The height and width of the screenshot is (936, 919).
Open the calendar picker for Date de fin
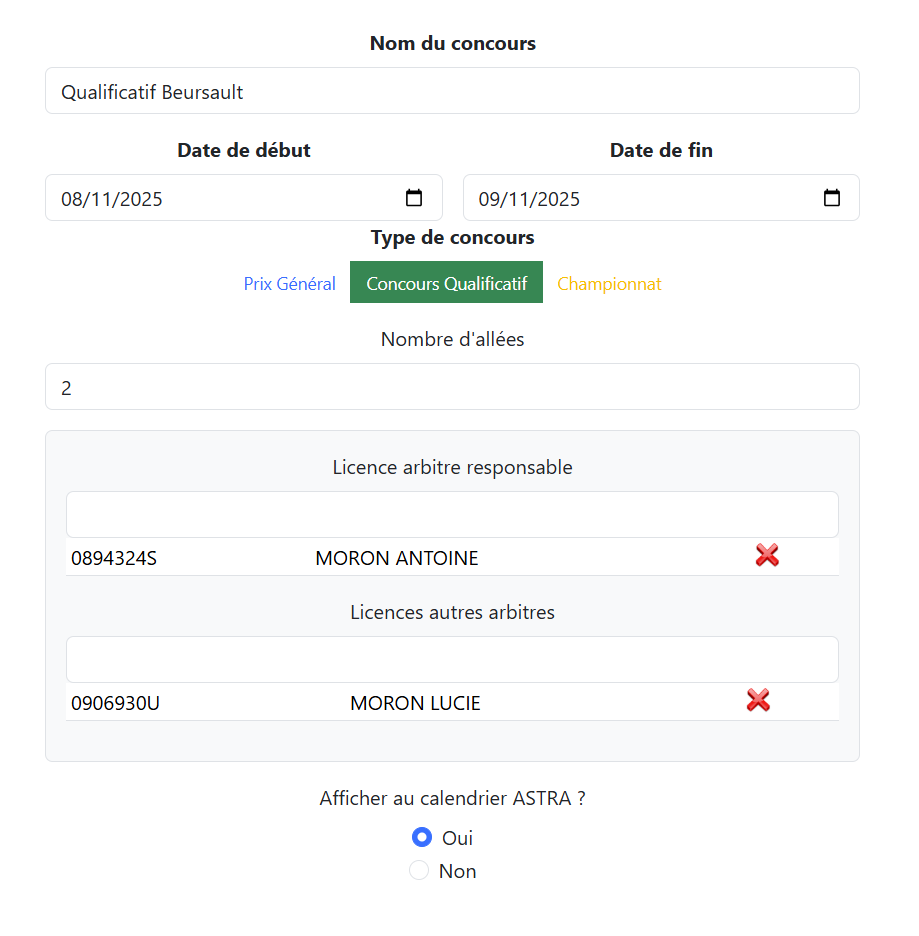point(831,197)
